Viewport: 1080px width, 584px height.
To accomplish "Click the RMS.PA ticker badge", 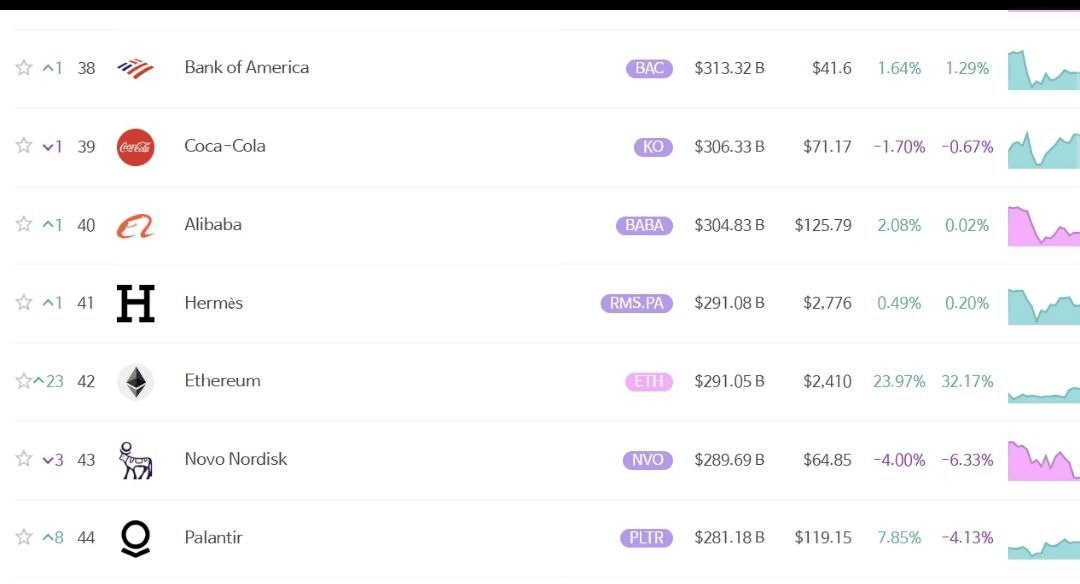I will tap(636, 303).
